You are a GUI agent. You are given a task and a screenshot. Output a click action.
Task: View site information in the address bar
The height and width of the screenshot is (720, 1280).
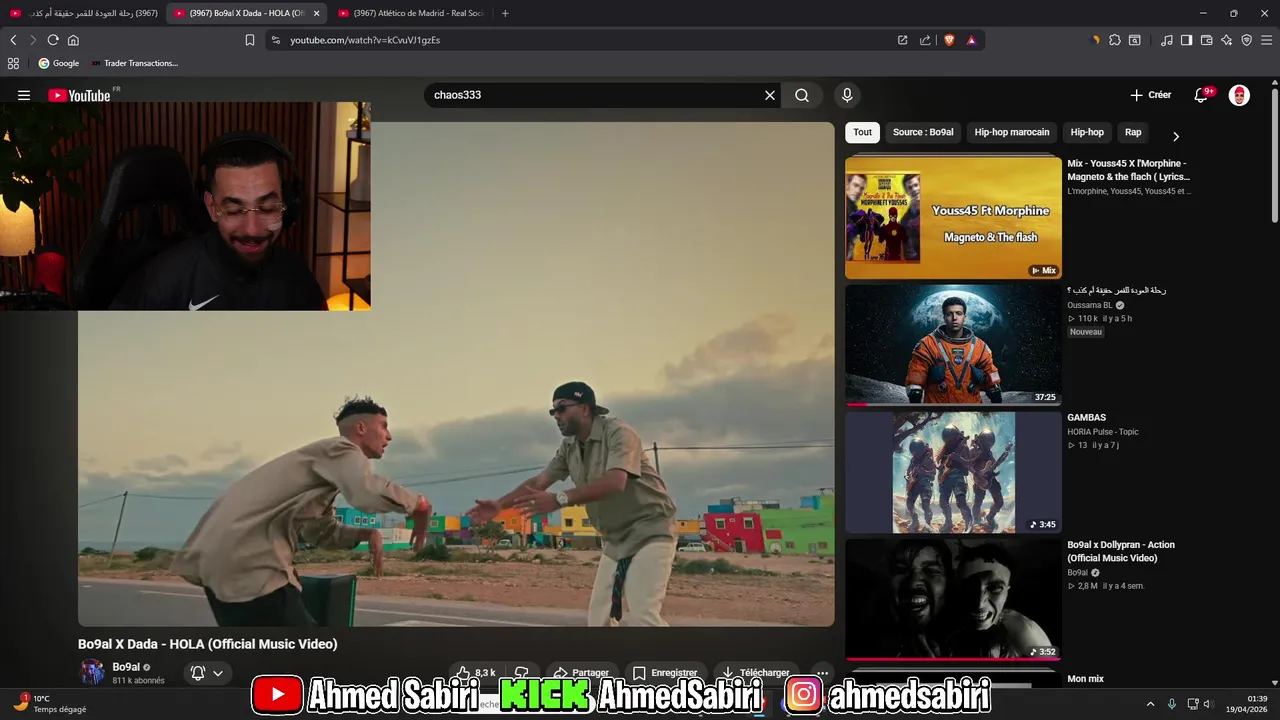click(x=276, y=40)
